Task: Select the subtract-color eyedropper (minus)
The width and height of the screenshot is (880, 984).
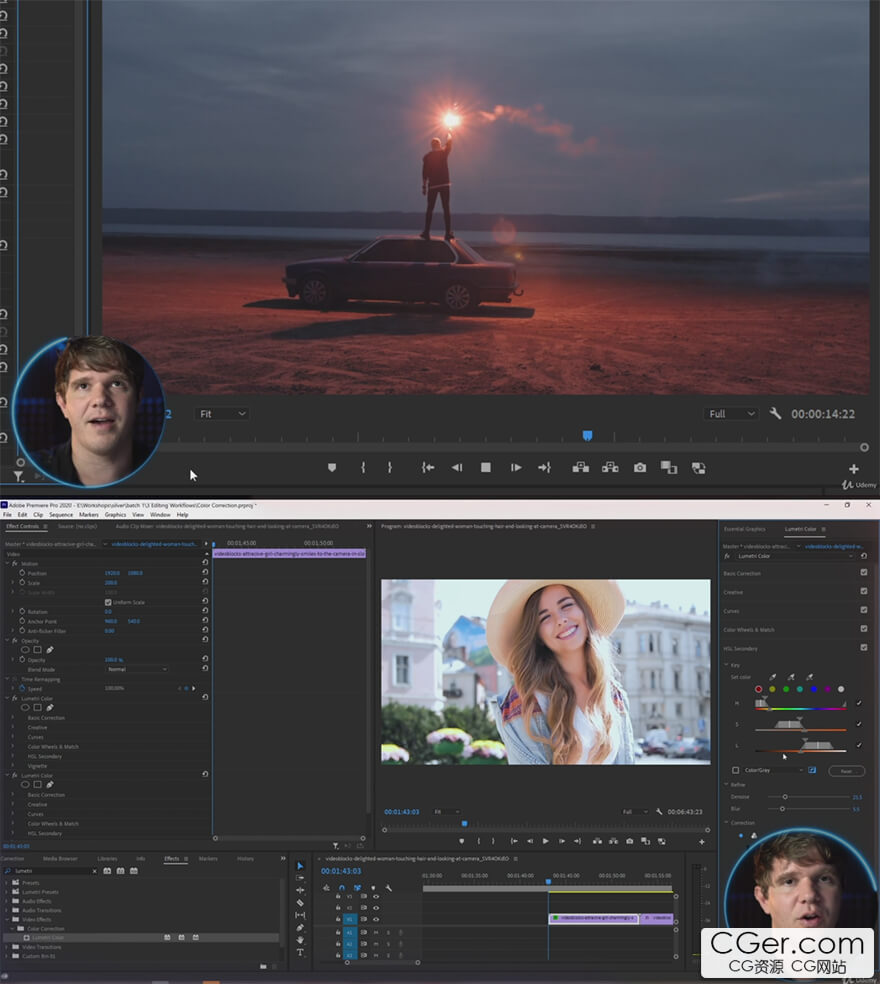Action: [x=809, y=676]
